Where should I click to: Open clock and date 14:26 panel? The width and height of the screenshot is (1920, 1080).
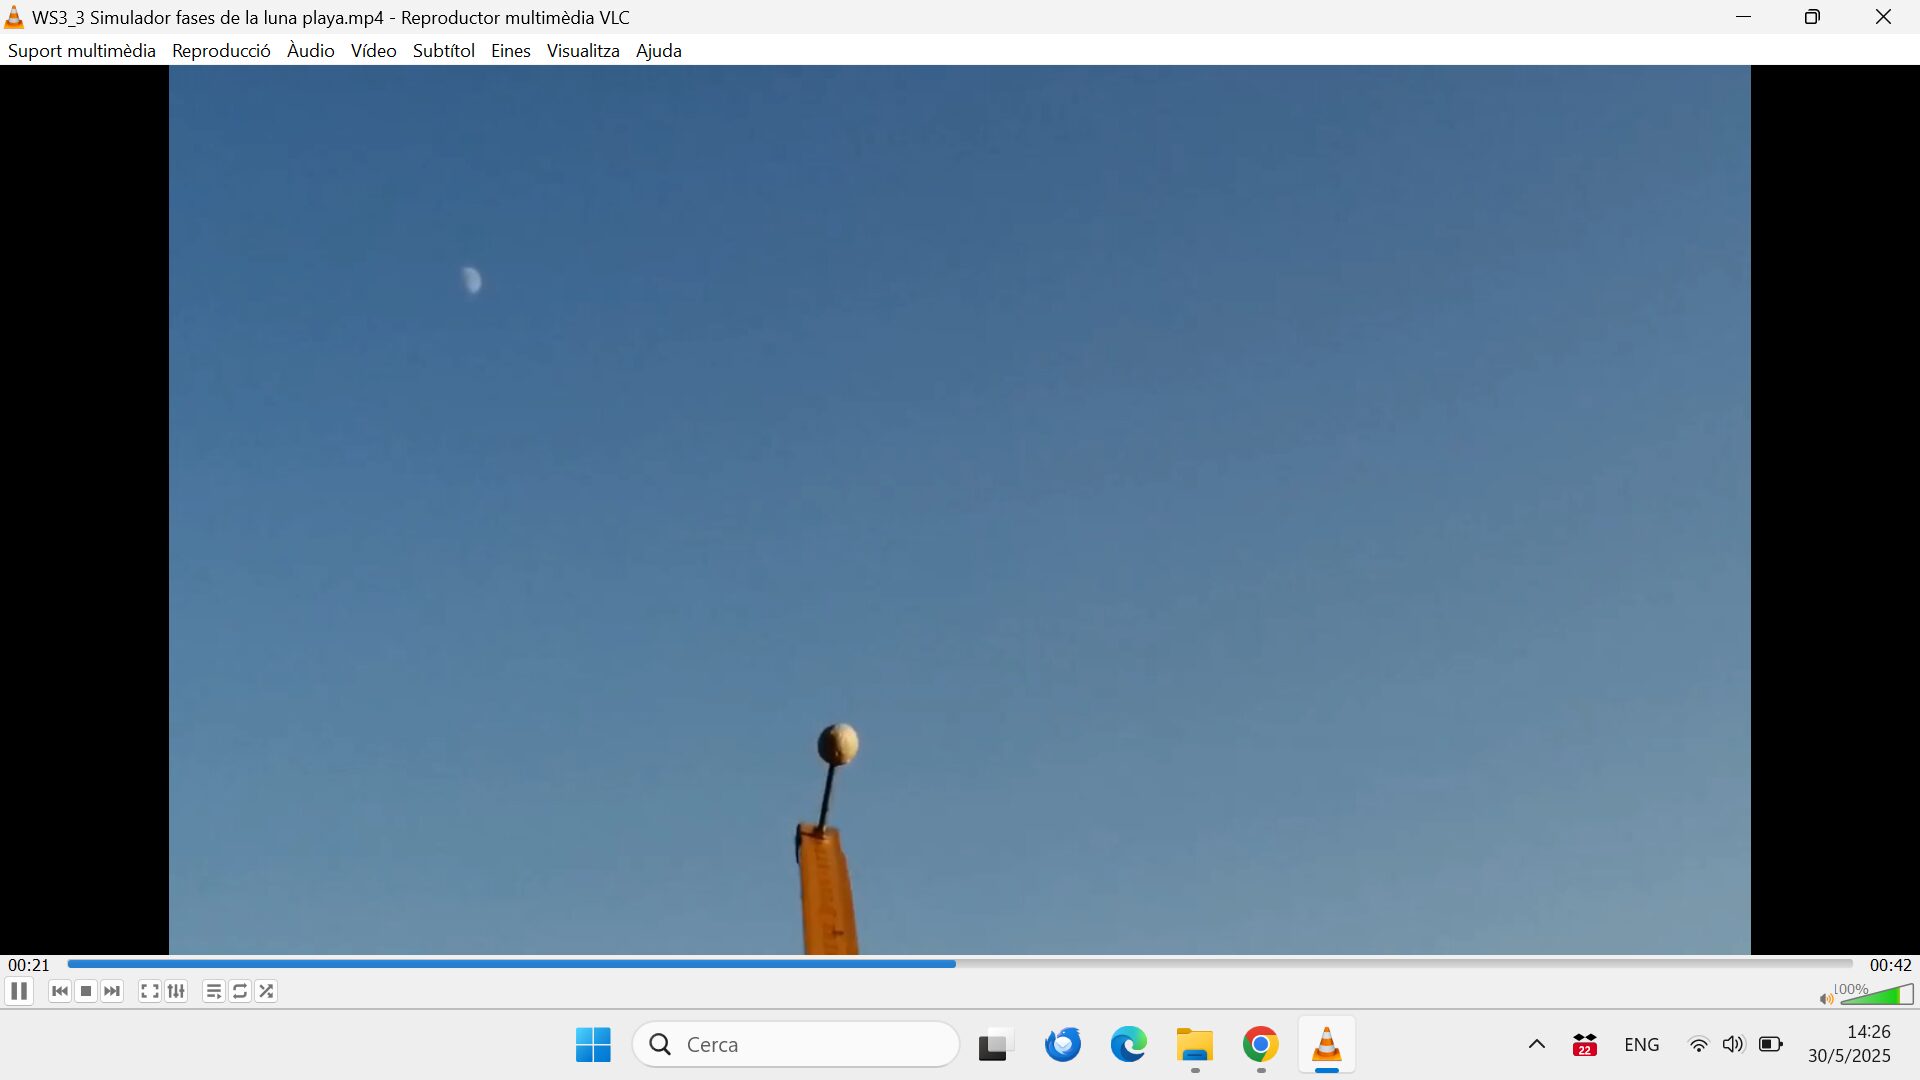tap(1849, 1044)
